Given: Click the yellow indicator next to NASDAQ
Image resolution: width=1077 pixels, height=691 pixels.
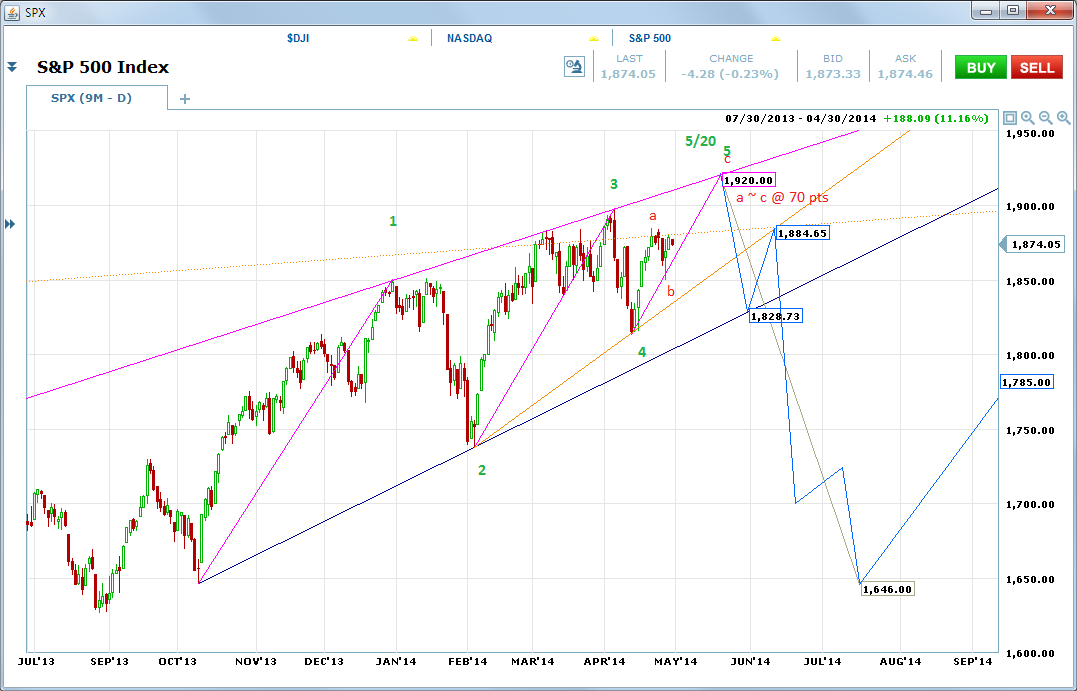Looking at the screenshot, I should (x=594, y=38).
